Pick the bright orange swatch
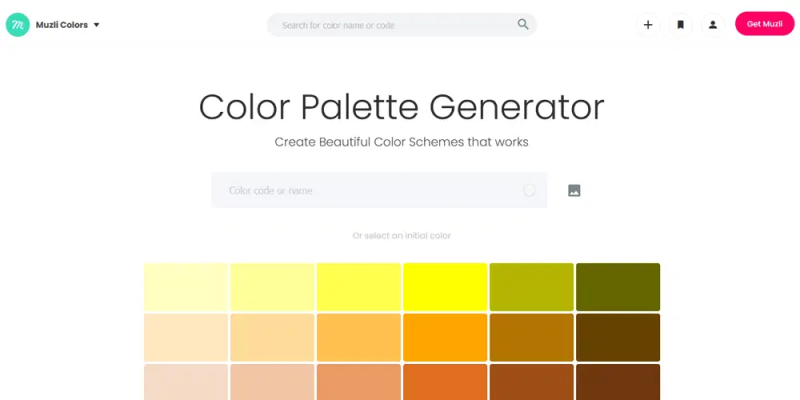Screen dimensions: 800x400 coord(445,337)
